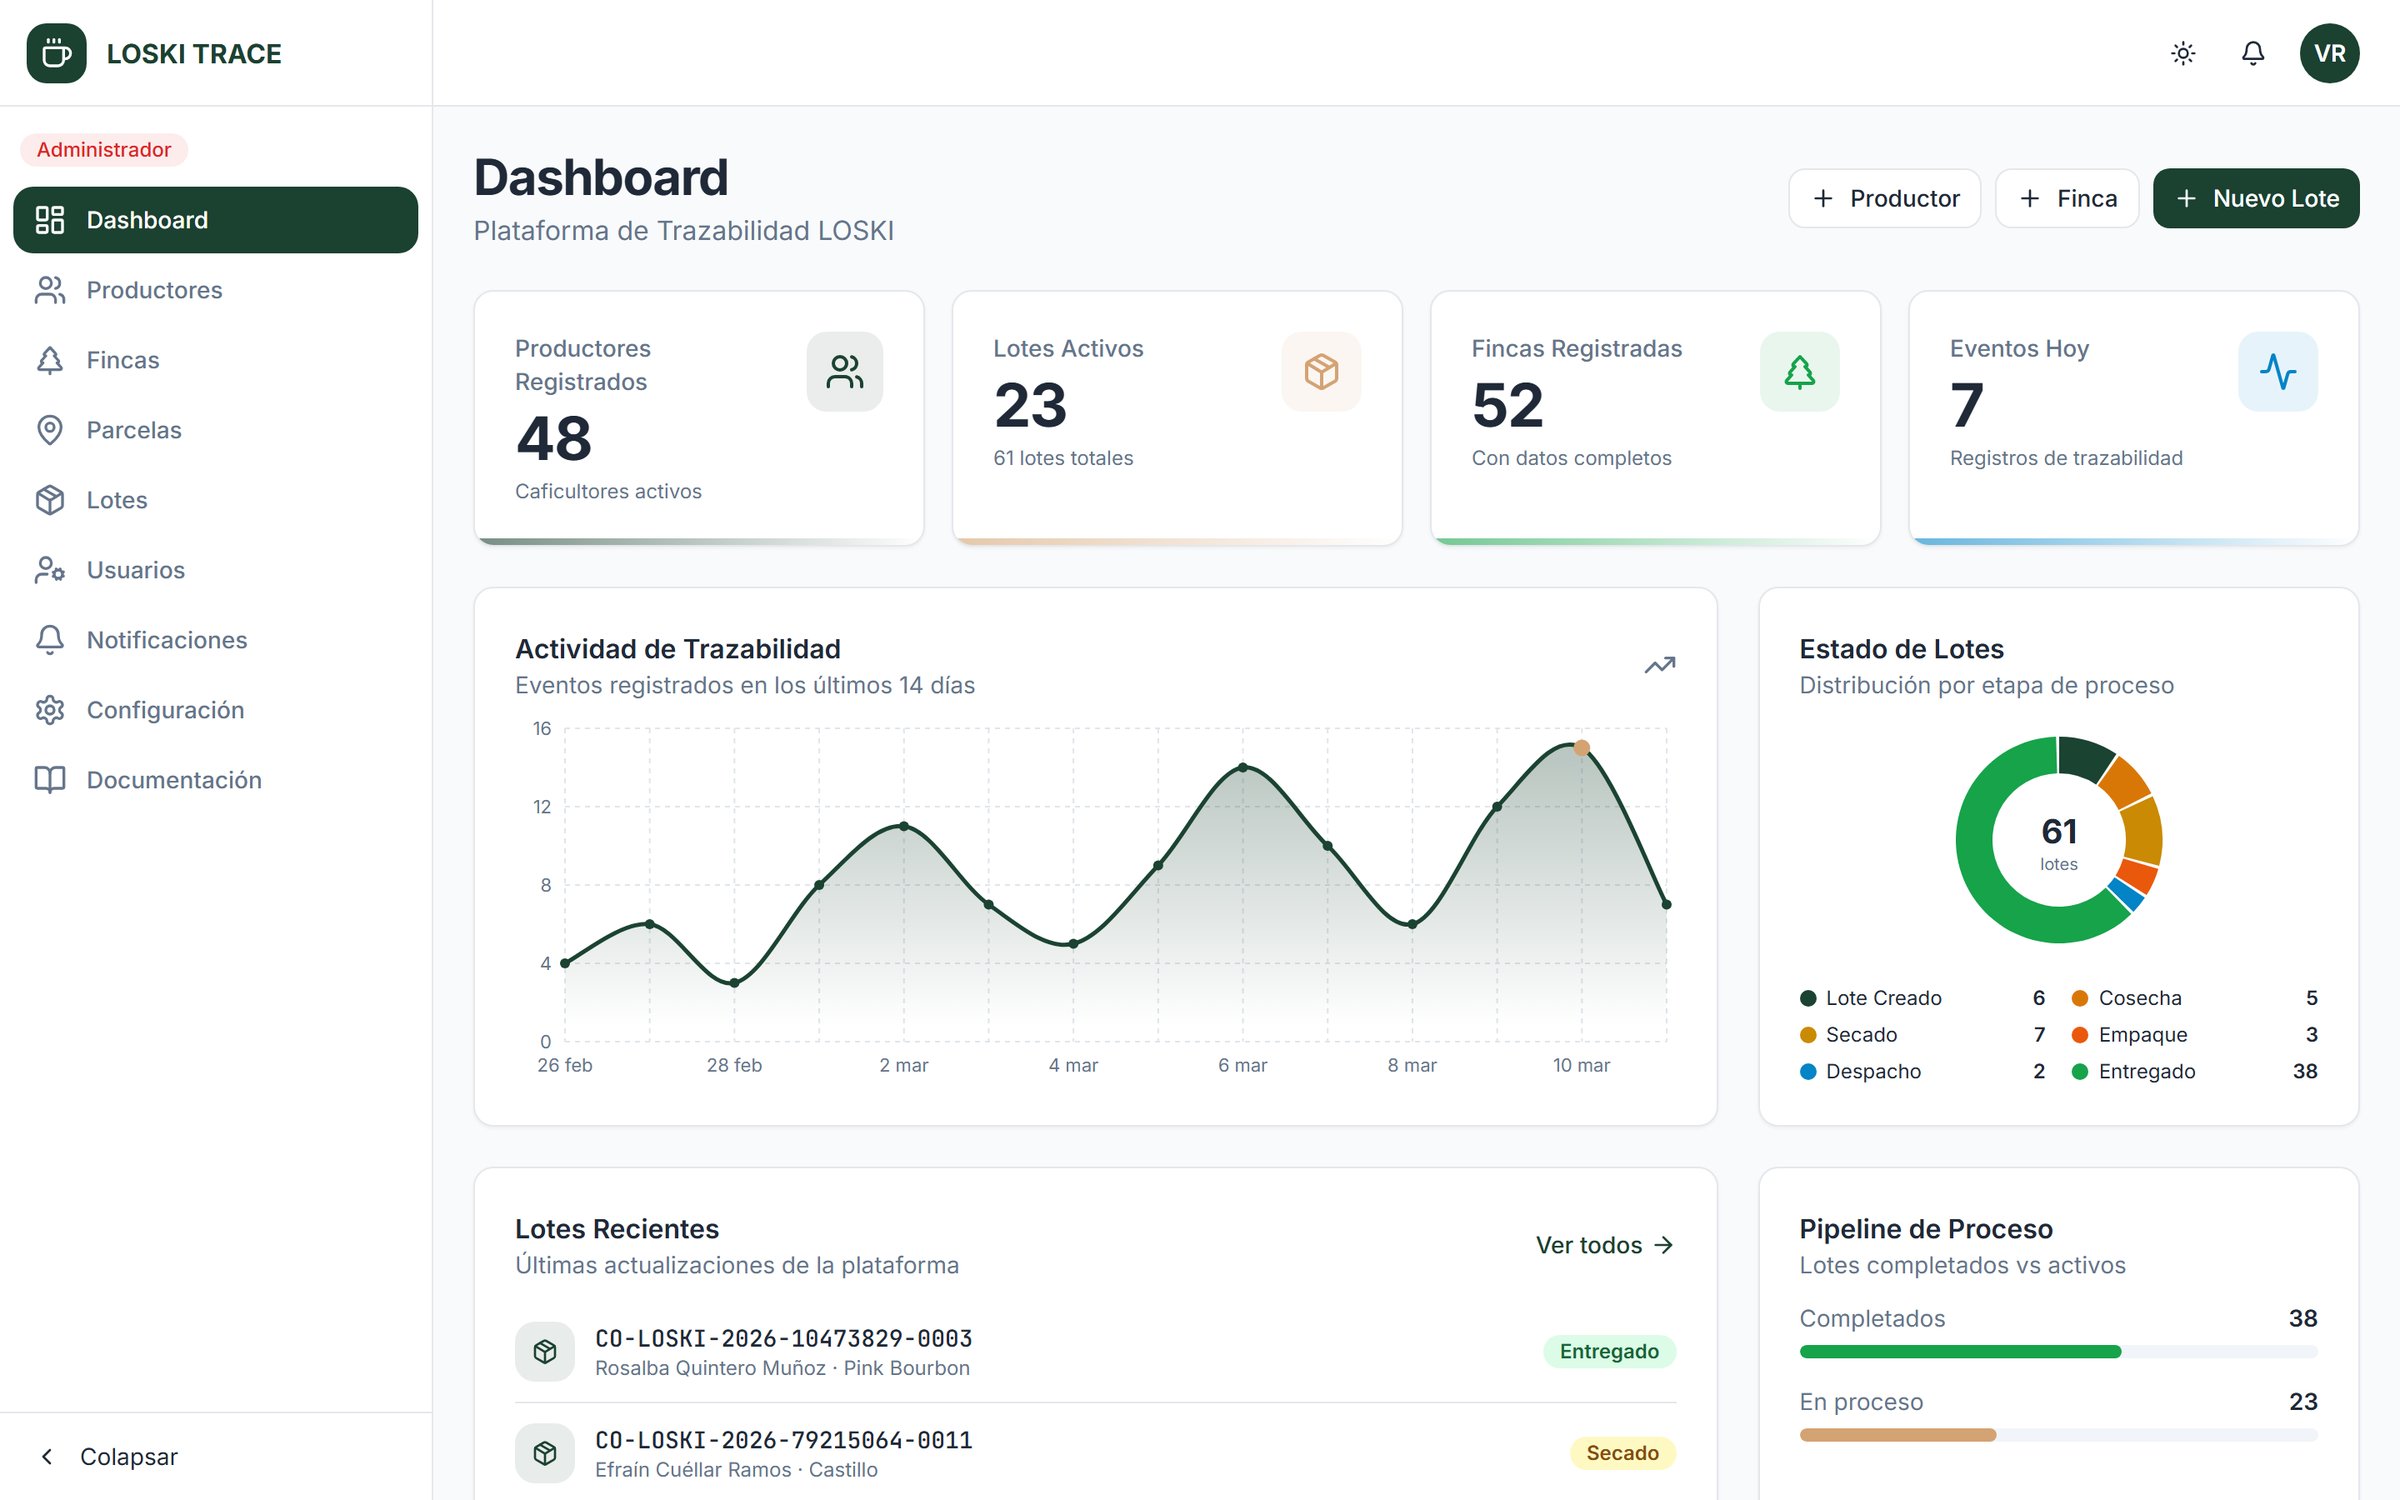The image size is (2400, 1500).
Task: Click the Ver todos link in Lotes Recientes
Action: click(x=1605, y=1245)
